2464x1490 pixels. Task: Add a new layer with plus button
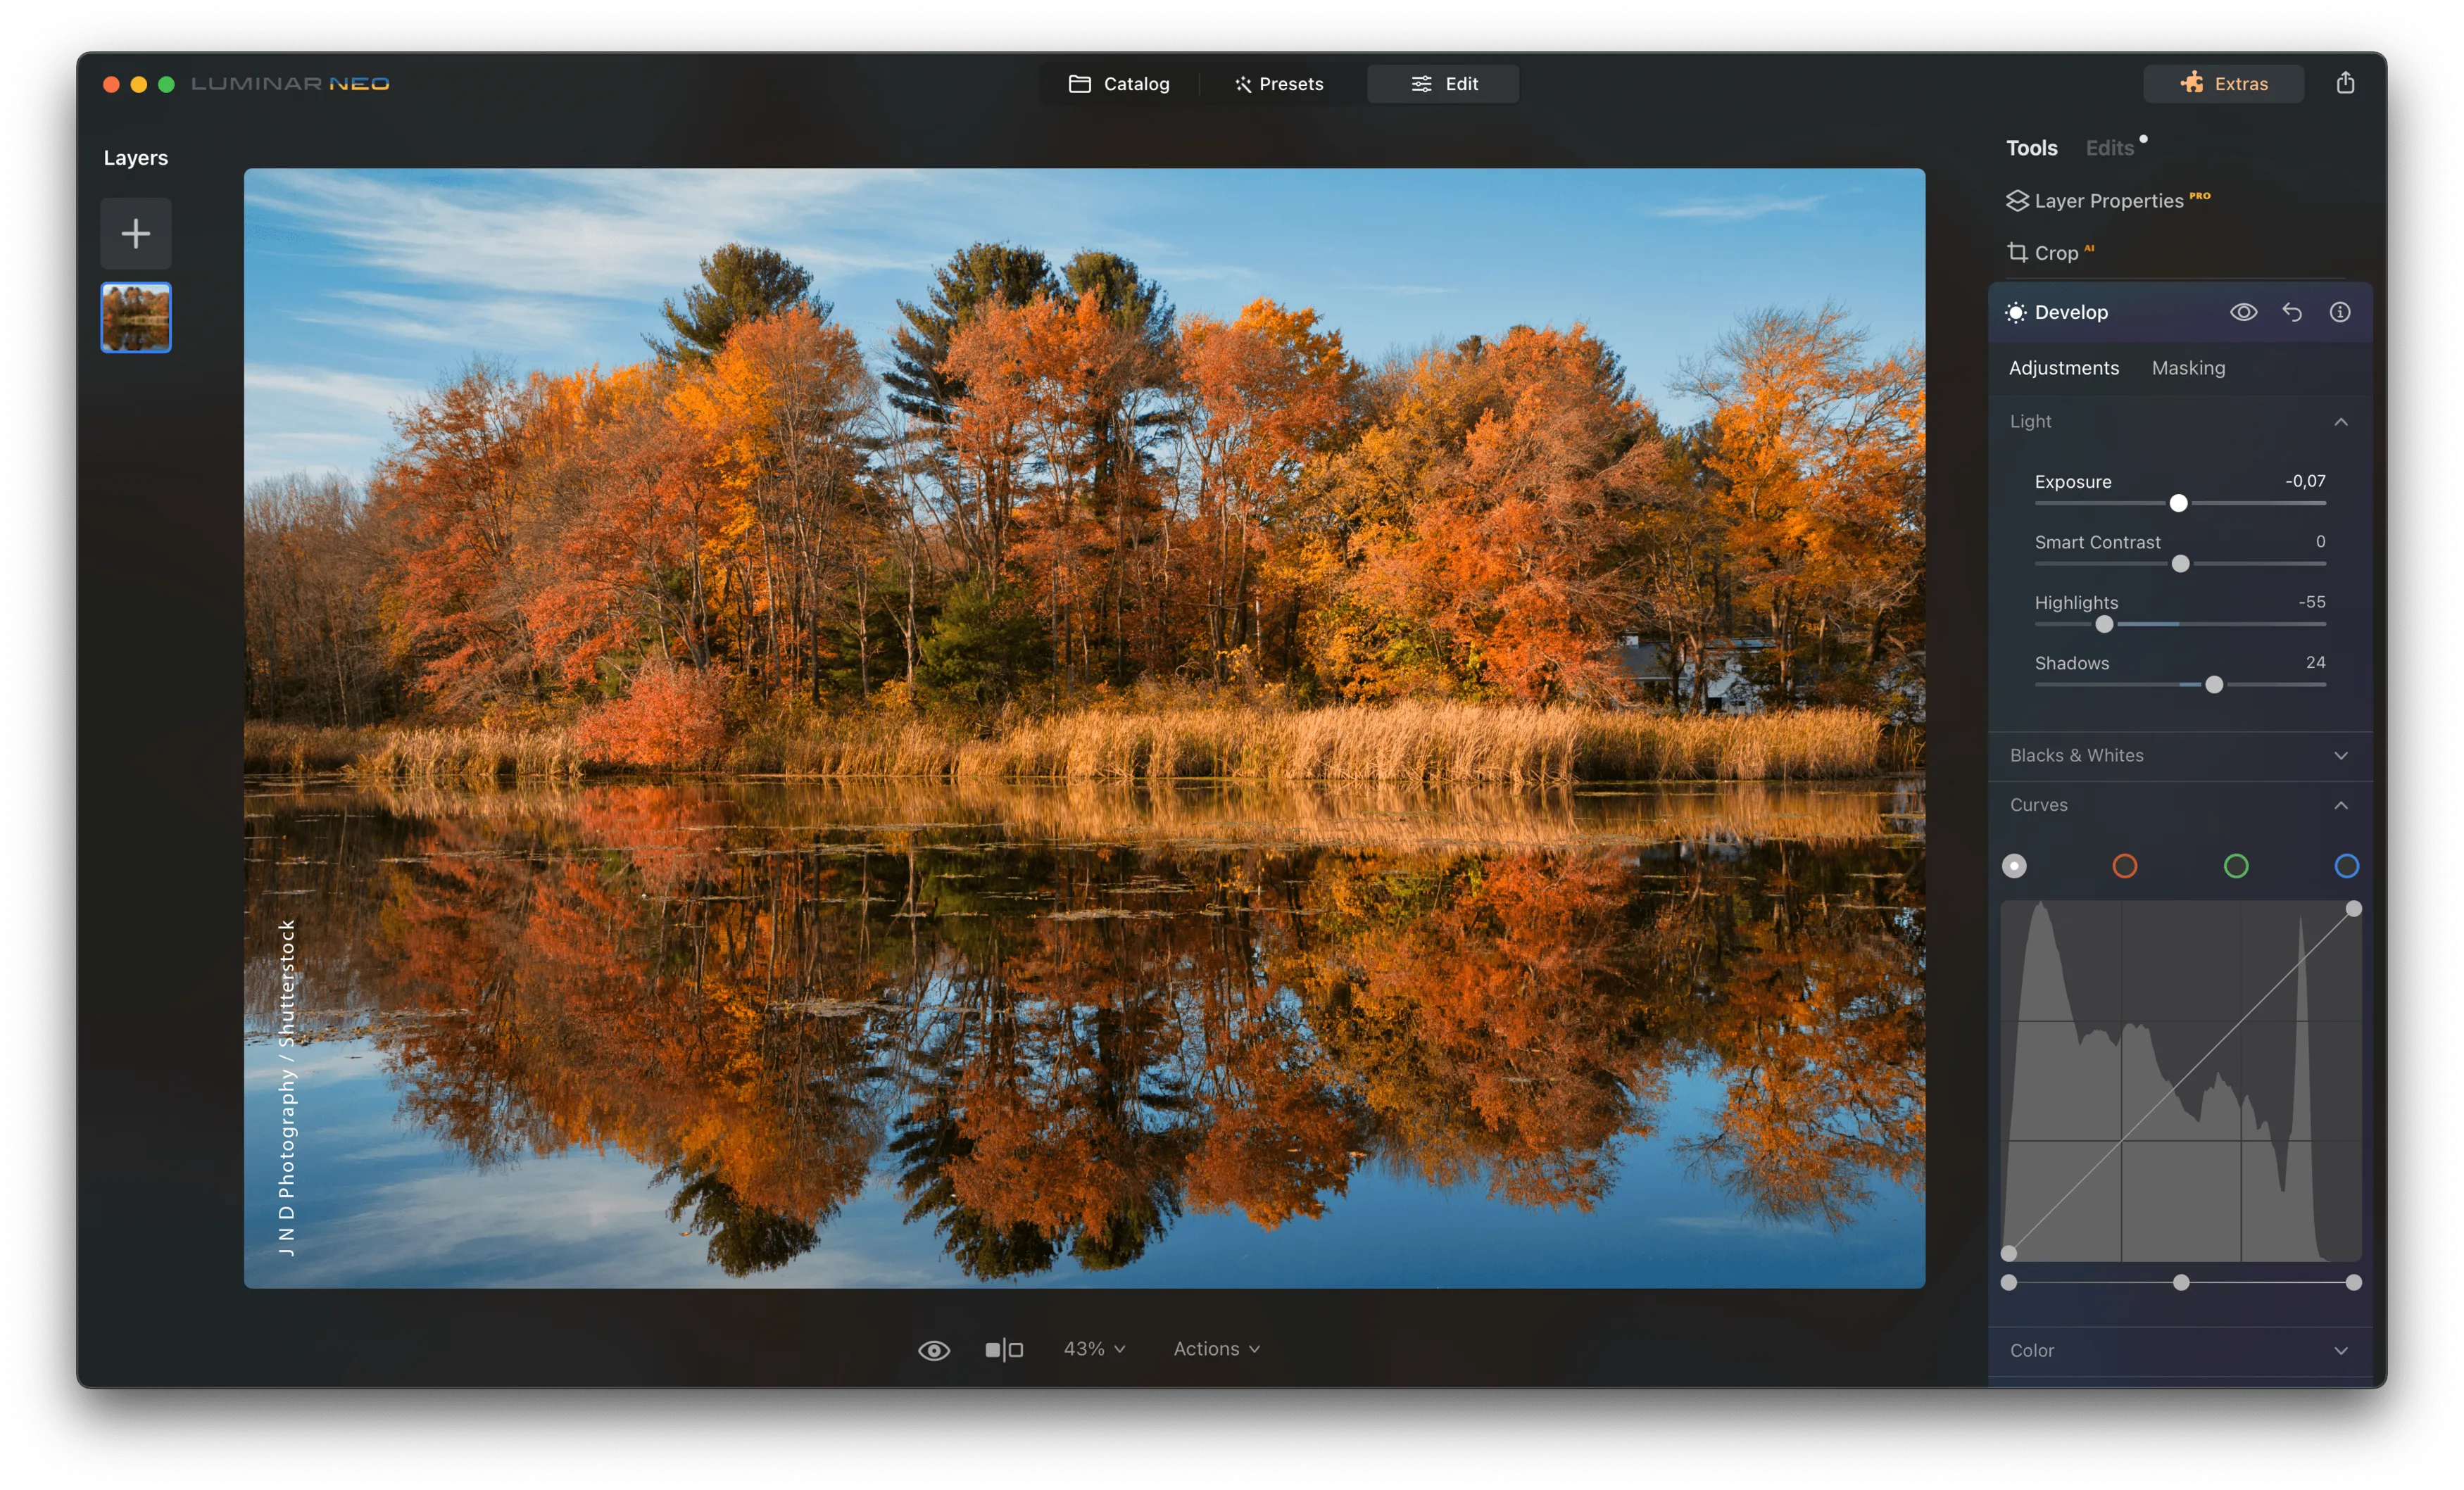136,233
